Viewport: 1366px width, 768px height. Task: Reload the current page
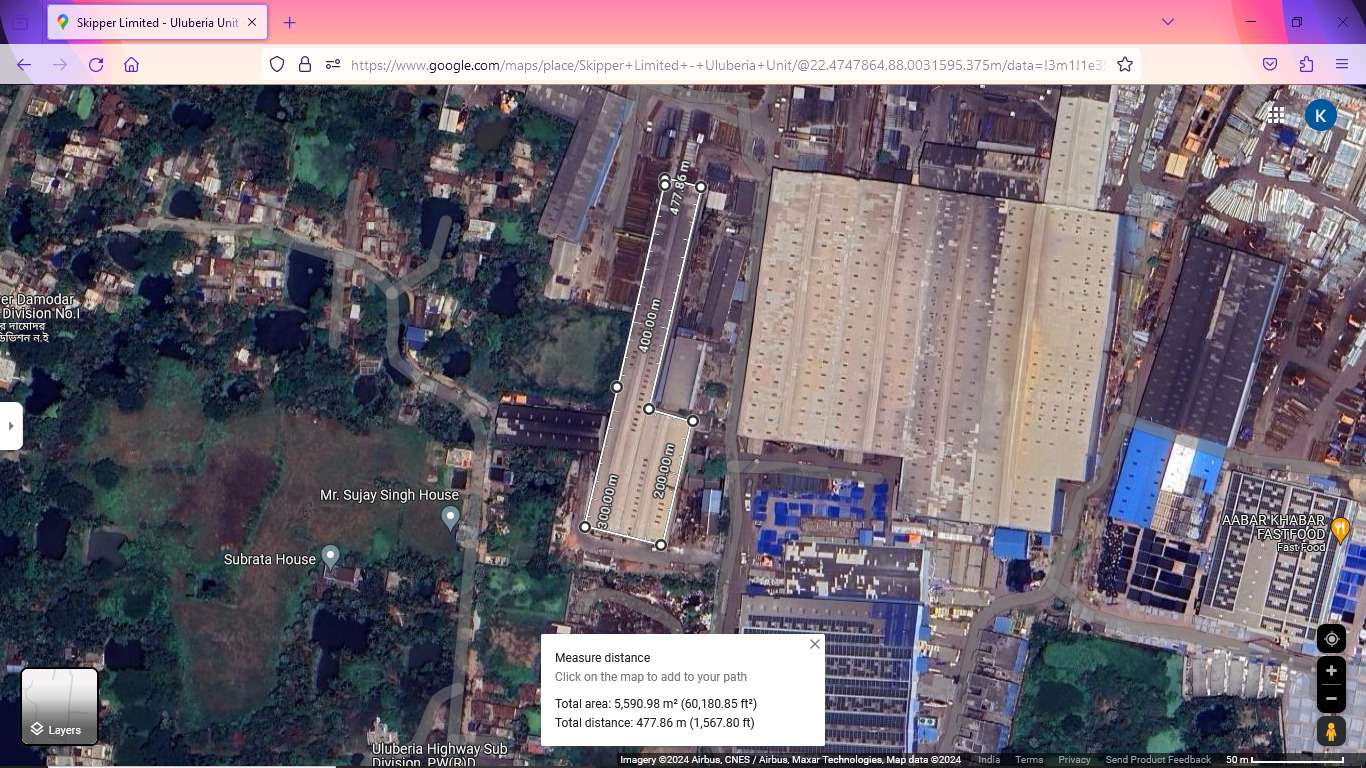coord(96,64)
